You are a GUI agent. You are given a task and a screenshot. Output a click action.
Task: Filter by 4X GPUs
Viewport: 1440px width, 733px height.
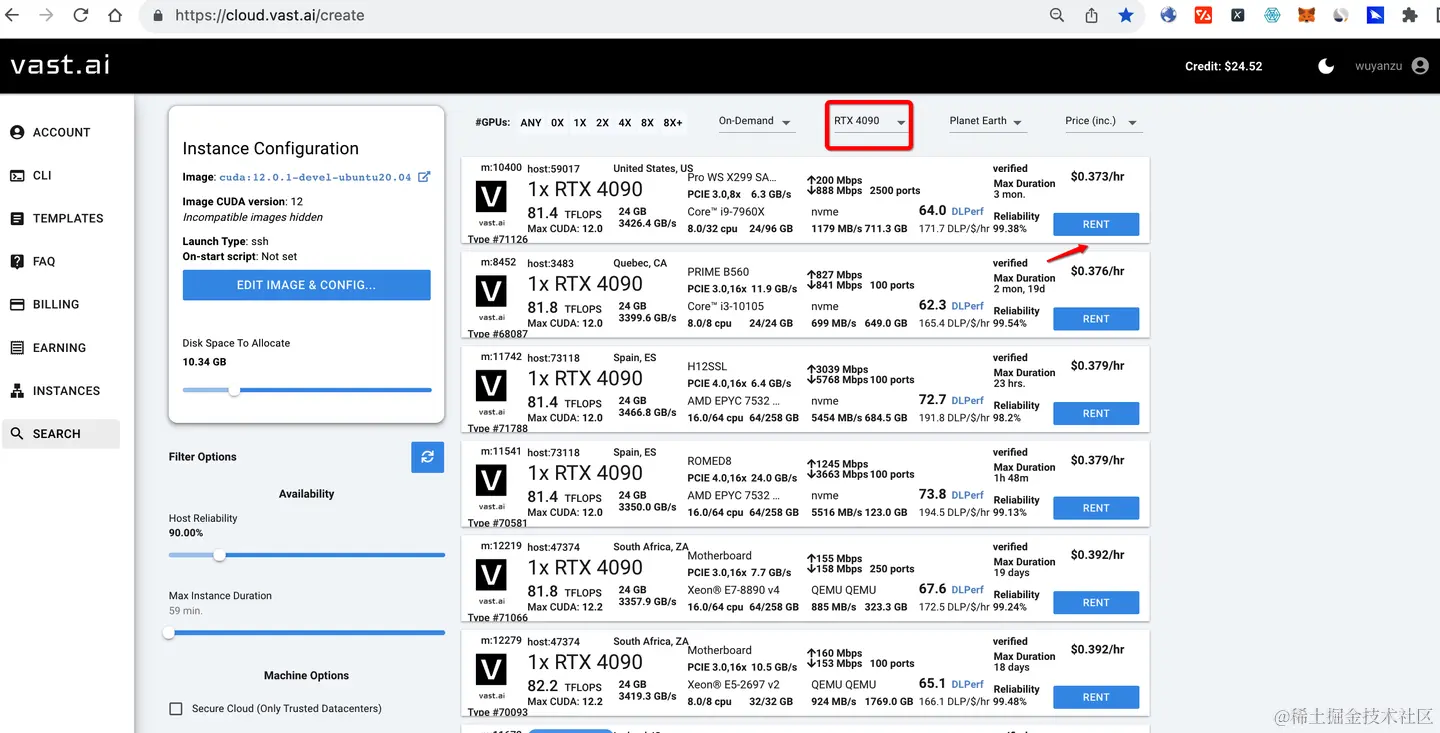click(625, 123)
